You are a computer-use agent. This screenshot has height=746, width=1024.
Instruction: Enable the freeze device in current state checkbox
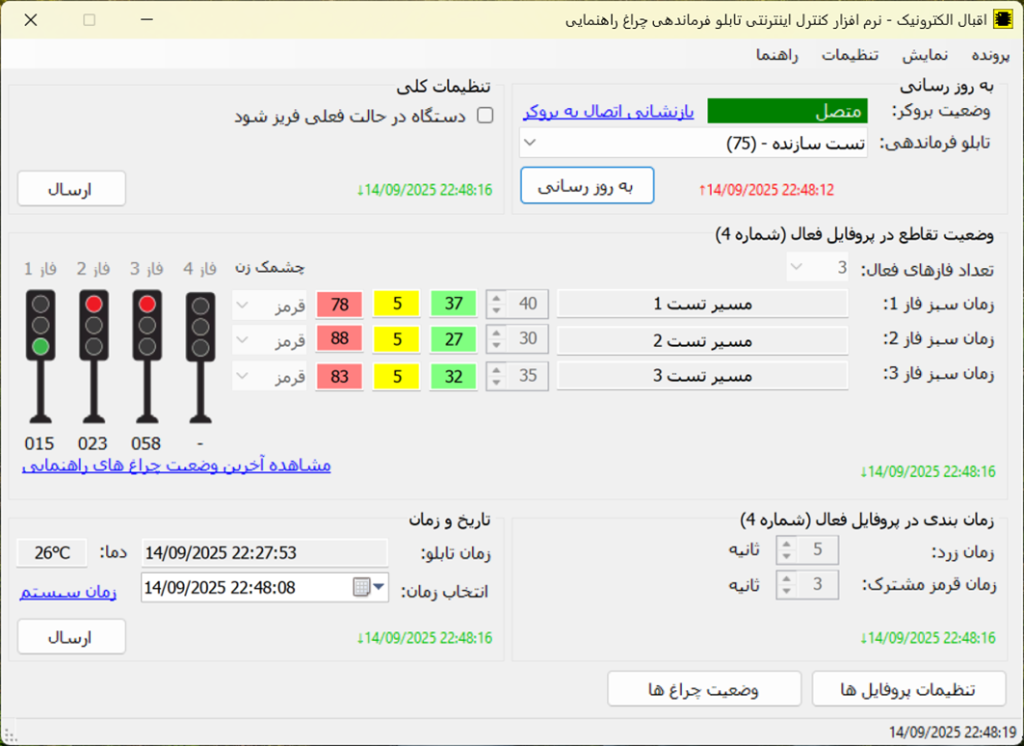tap(485, 116)
